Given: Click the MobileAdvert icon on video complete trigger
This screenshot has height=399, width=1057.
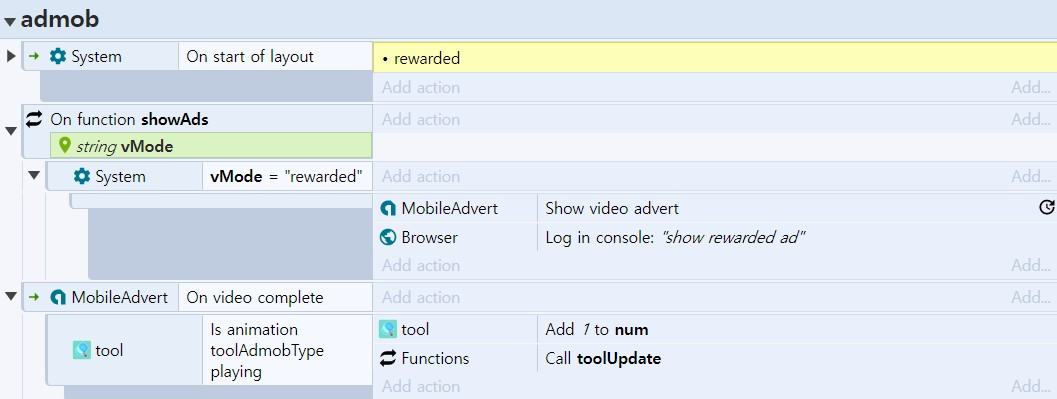Looking at the screenshot, I should (58, 297).
